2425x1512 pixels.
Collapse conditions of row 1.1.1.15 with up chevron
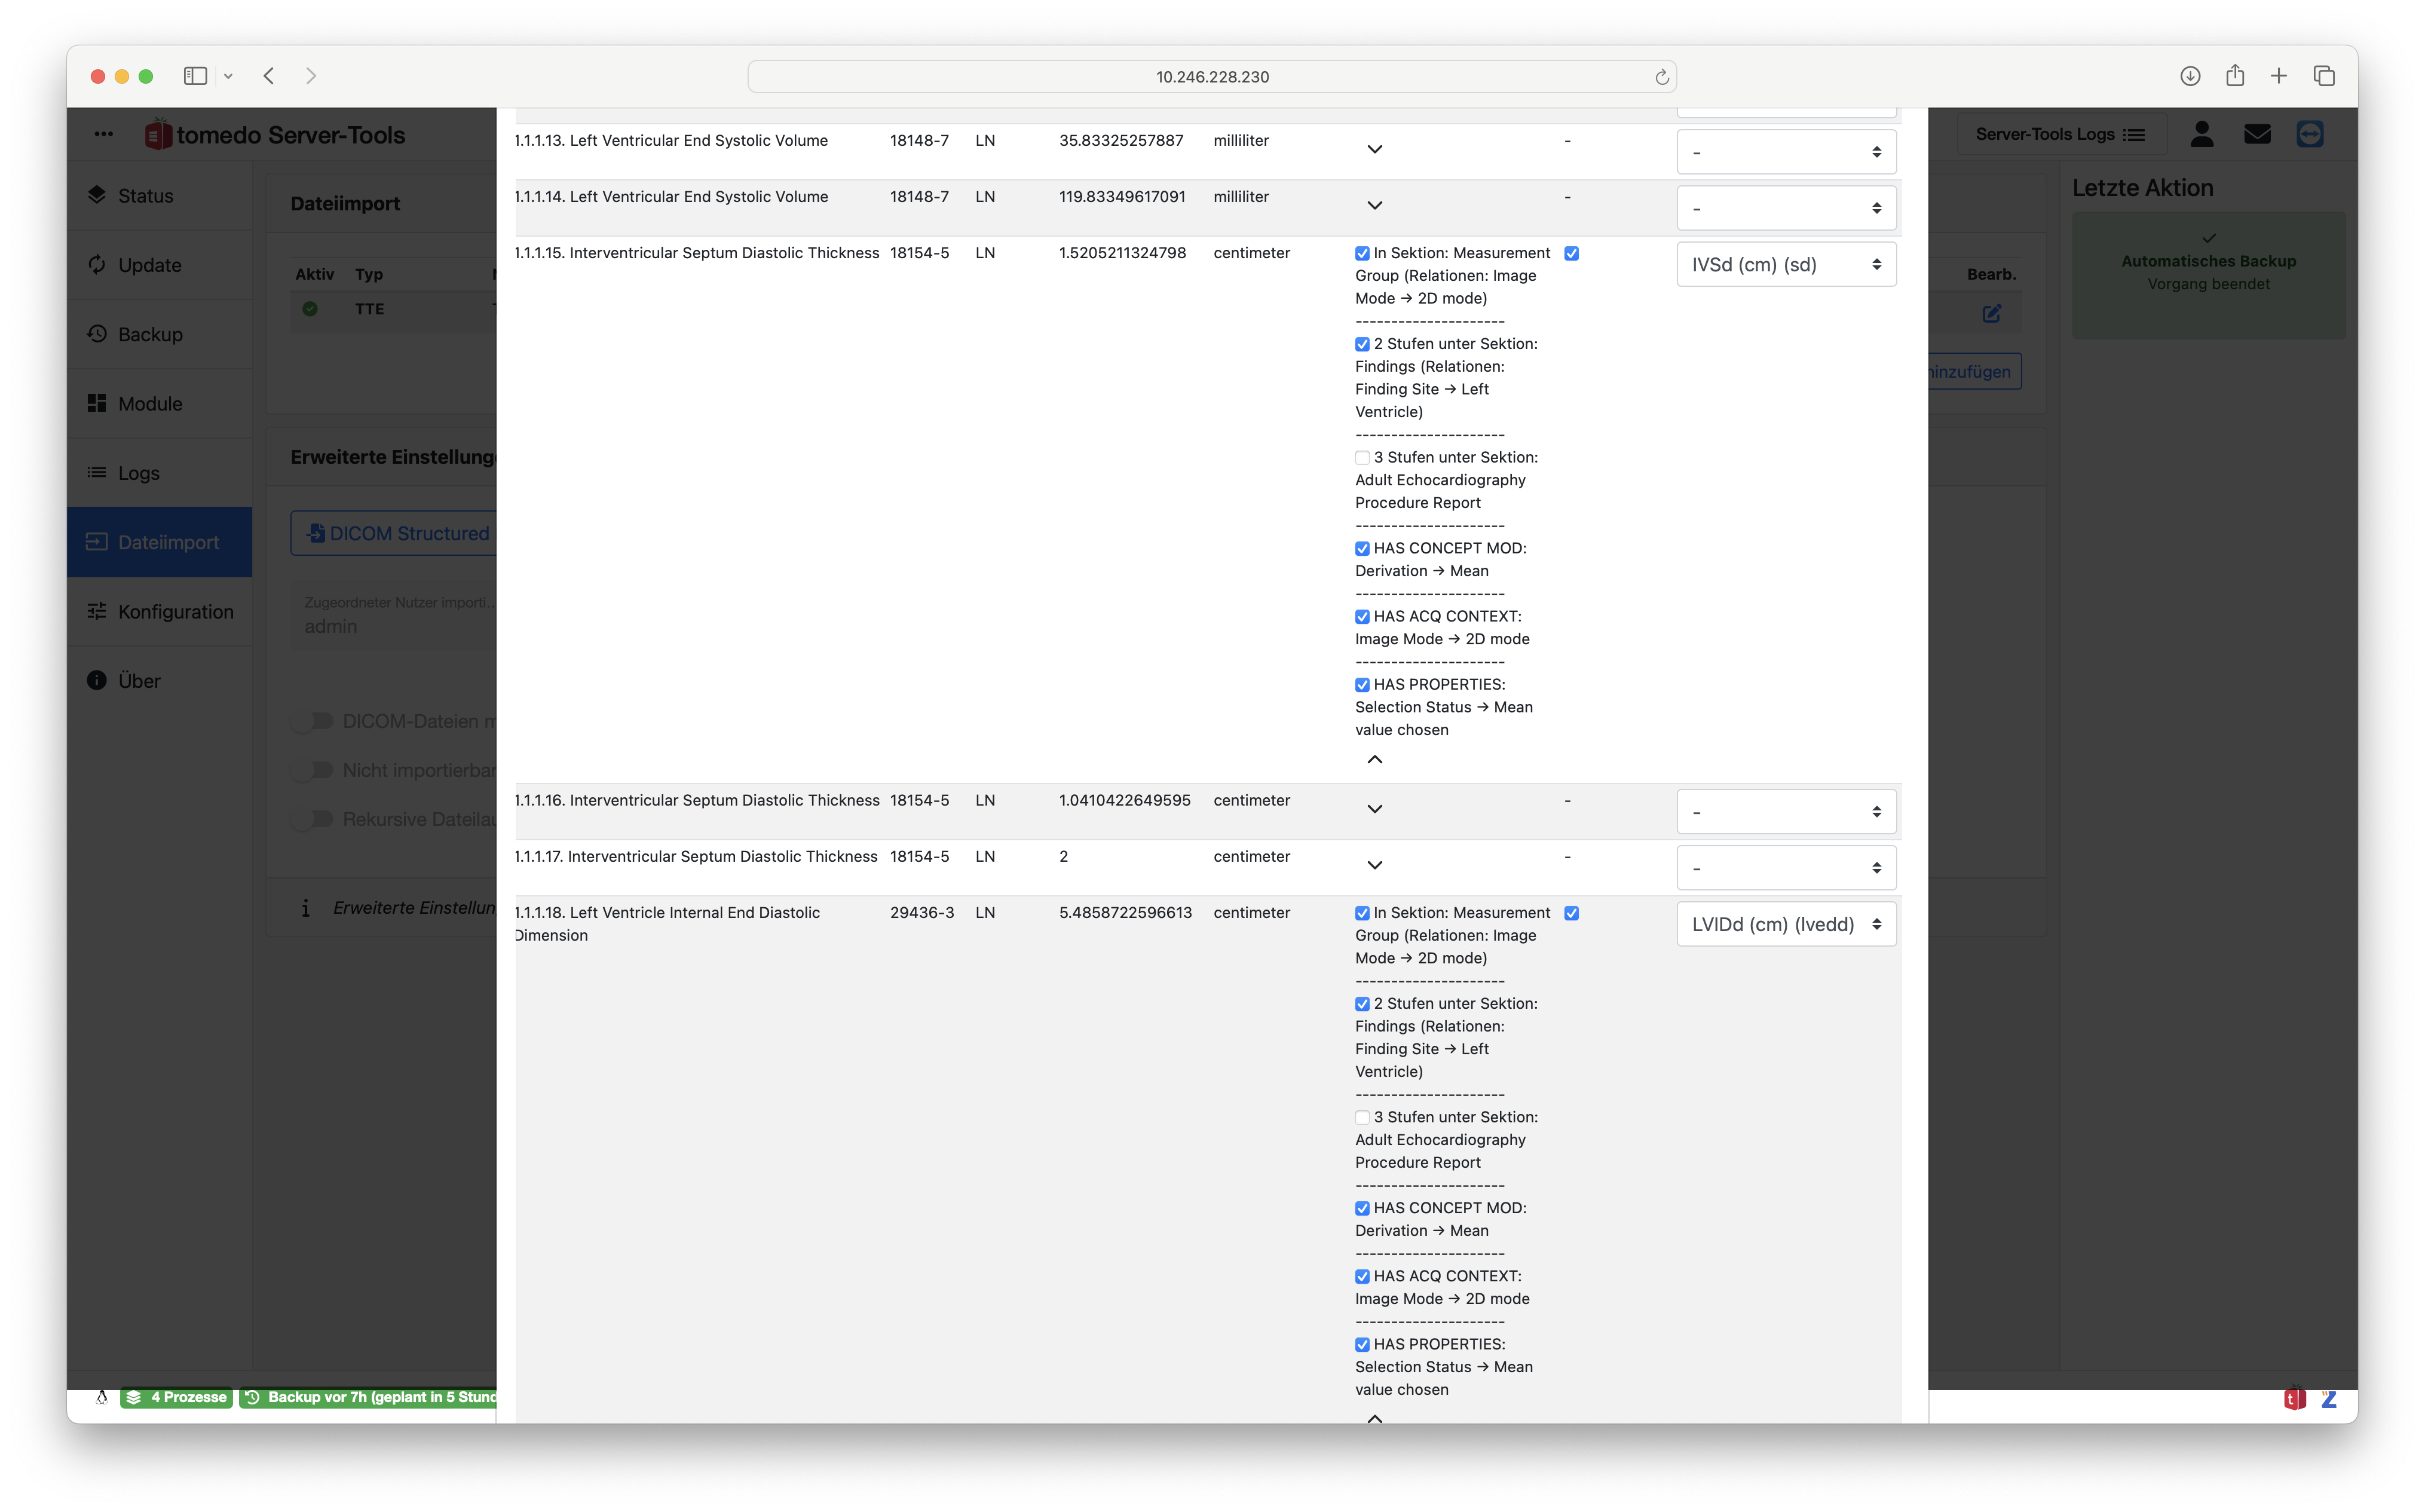tap(1375, 760)
